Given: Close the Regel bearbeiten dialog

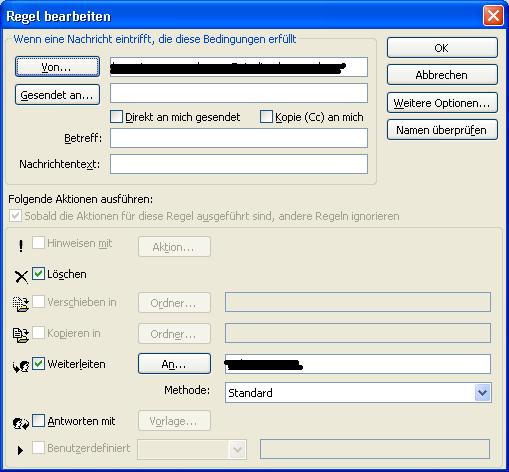Looking at the screenshot, I should point(493,16).
